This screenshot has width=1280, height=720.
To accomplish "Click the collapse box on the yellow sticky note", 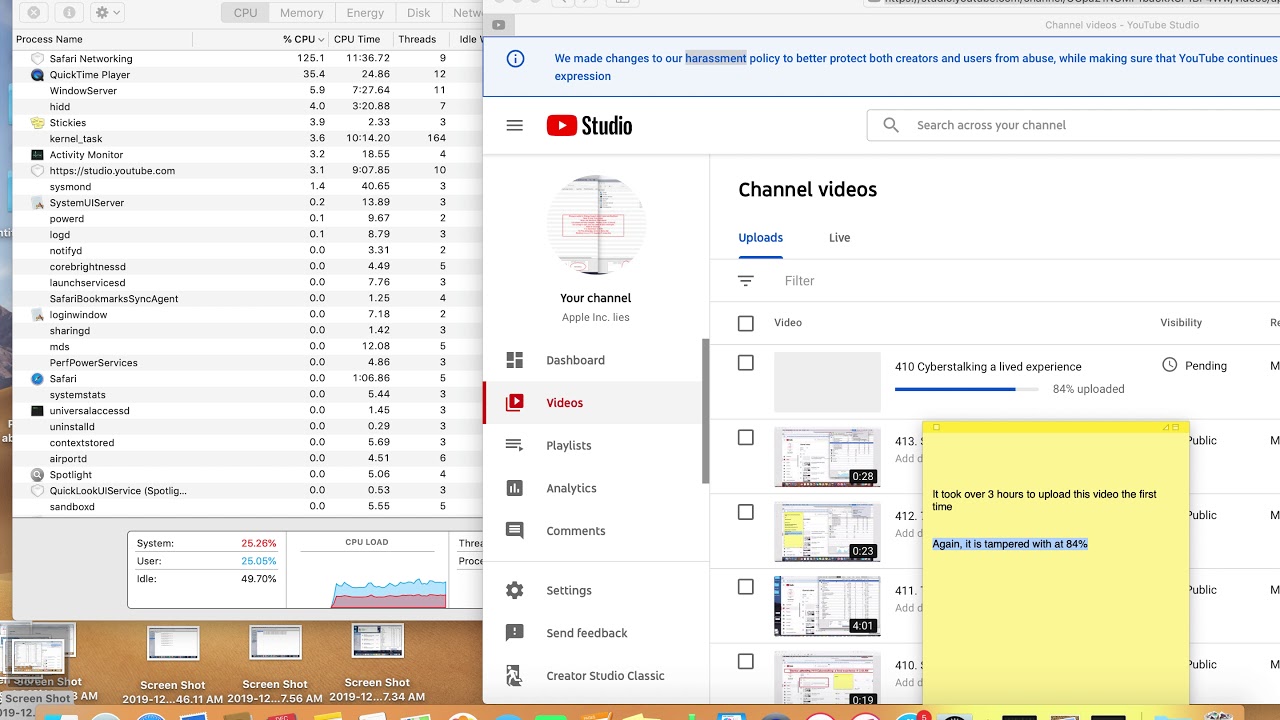I will (x=1176, y=427).
